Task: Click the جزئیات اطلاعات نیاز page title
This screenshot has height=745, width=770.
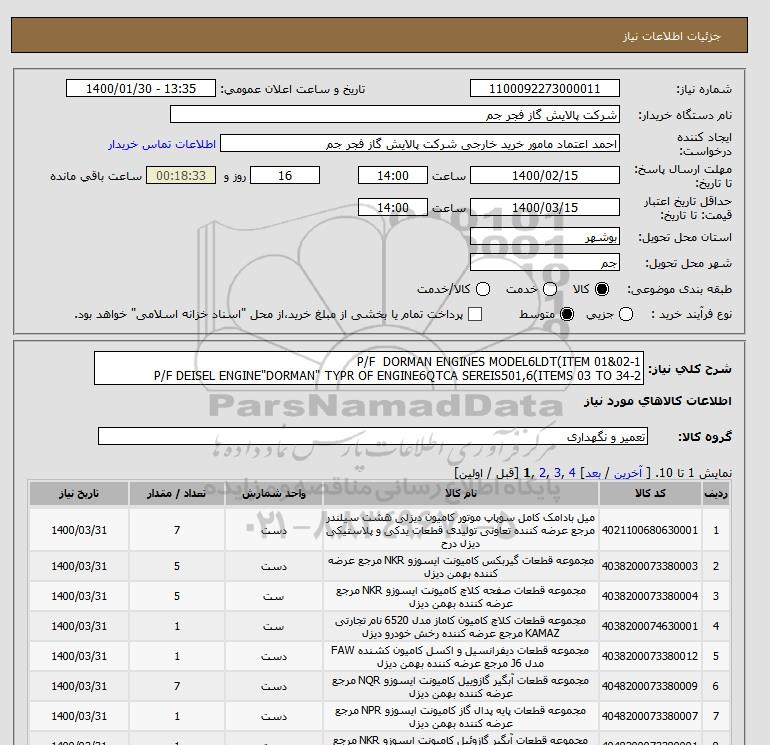Action: tap(671, 36)
